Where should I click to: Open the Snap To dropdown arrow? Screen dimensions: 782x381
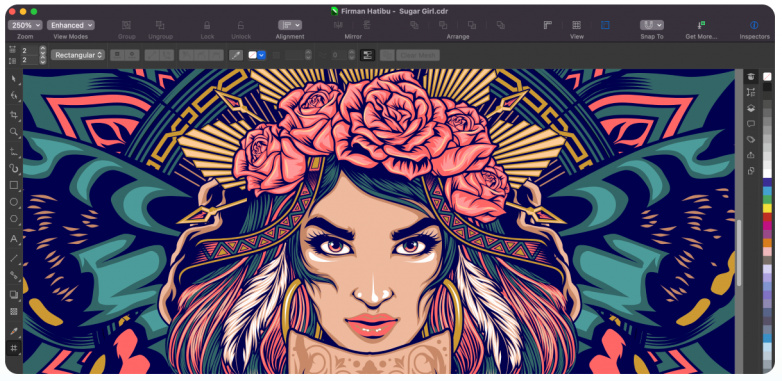pyautogui.click(x=659, y=25)
